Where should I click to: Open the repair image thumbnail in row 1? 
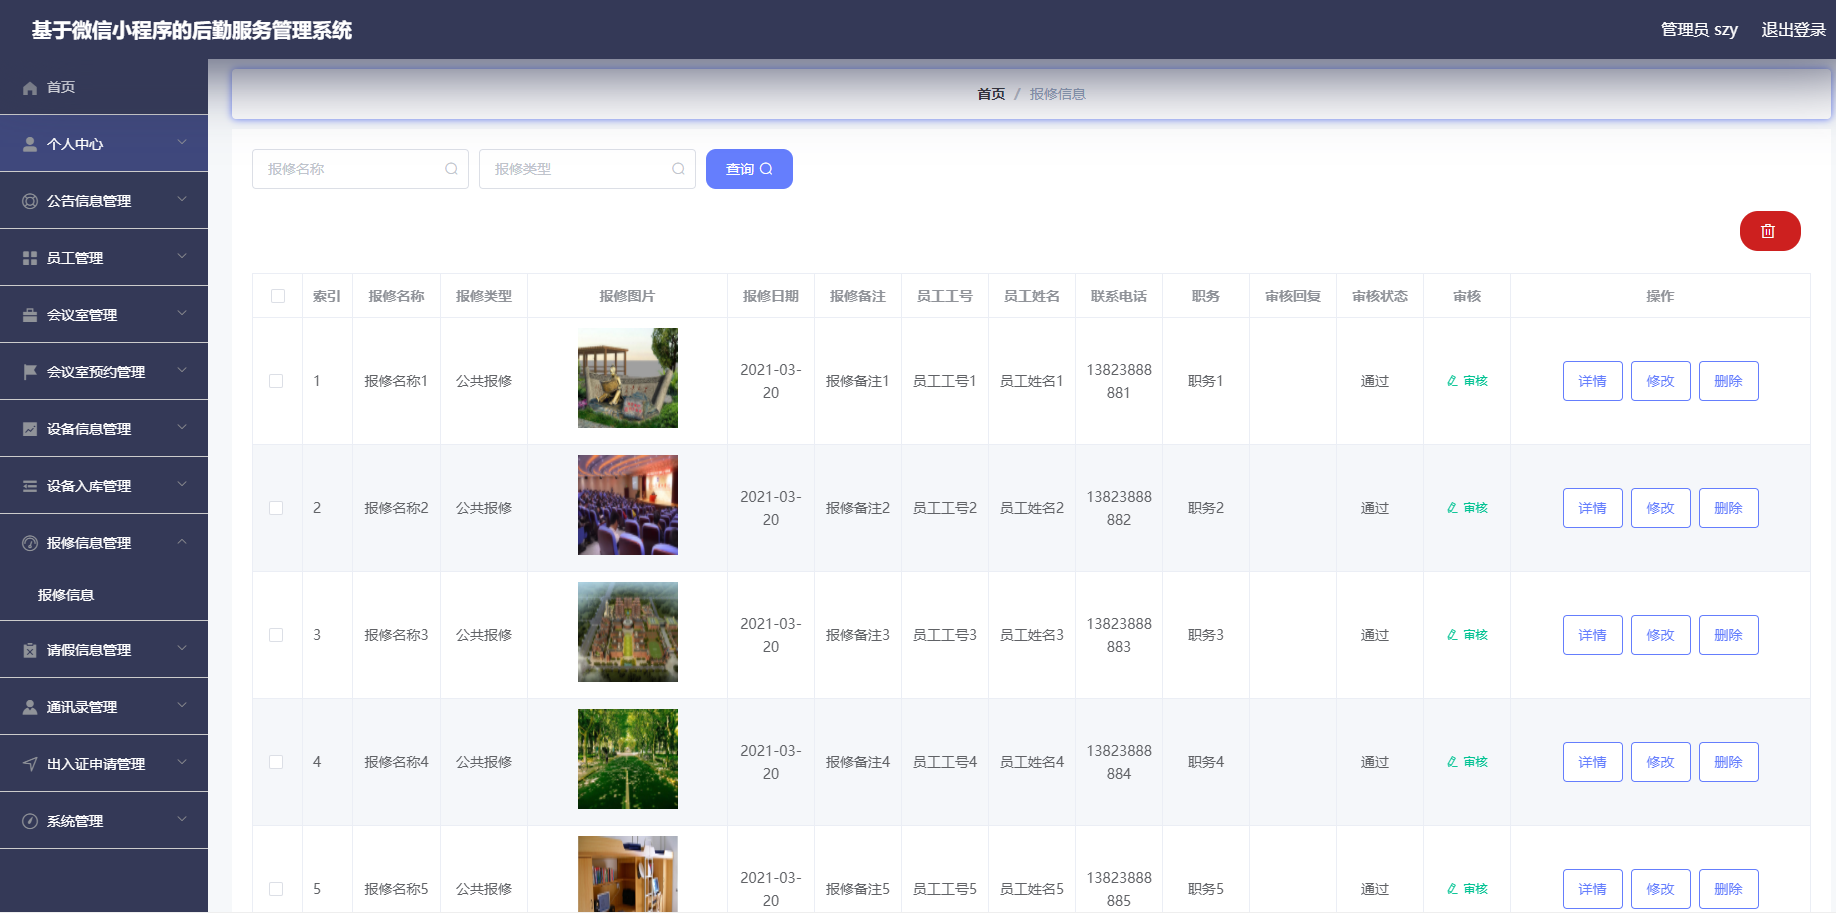628,378
